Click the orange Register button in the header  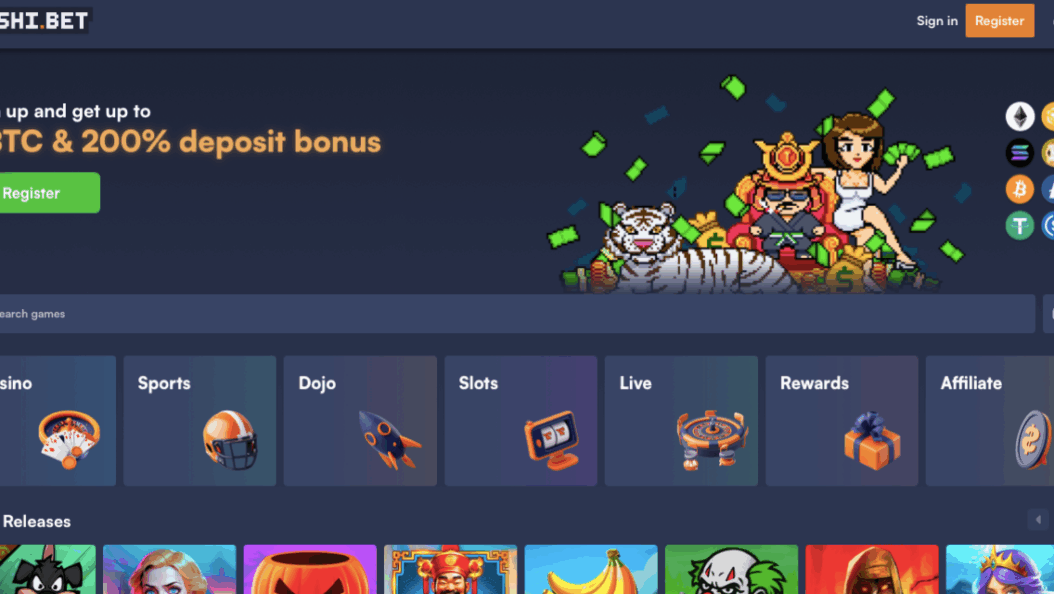1000,21
